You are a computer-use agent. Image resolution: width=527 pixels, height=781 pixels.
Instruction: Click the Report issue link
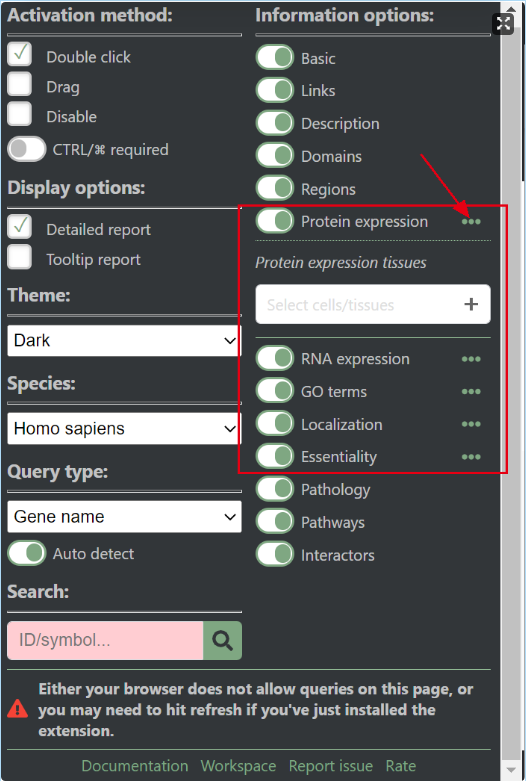[x=331, y=766]
